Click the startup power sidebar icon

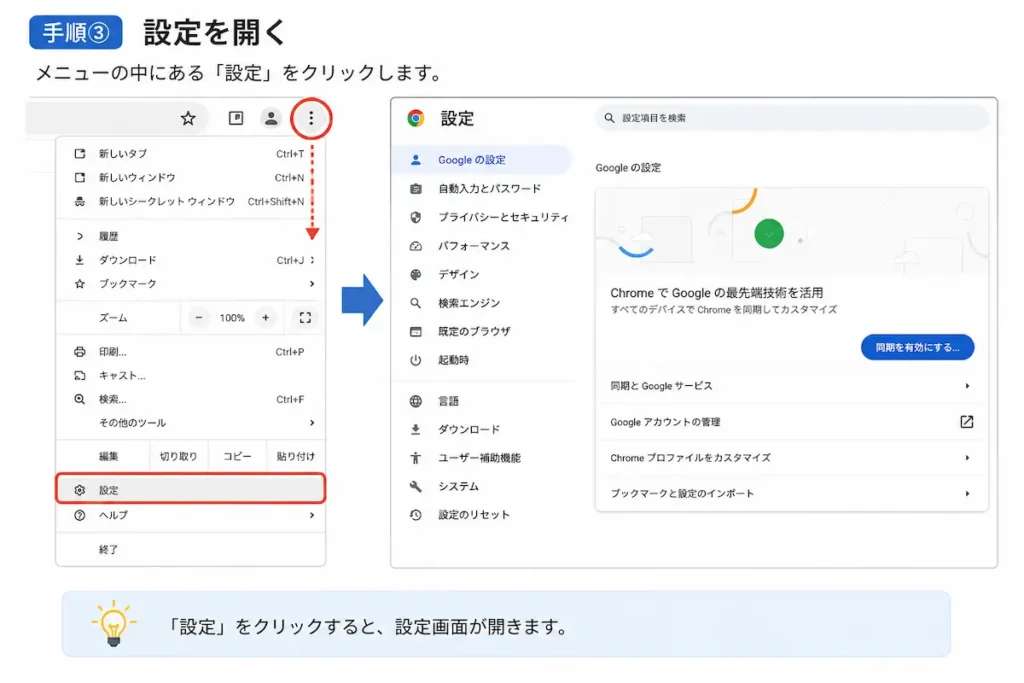pyautogui.click(x=415, y=360)
